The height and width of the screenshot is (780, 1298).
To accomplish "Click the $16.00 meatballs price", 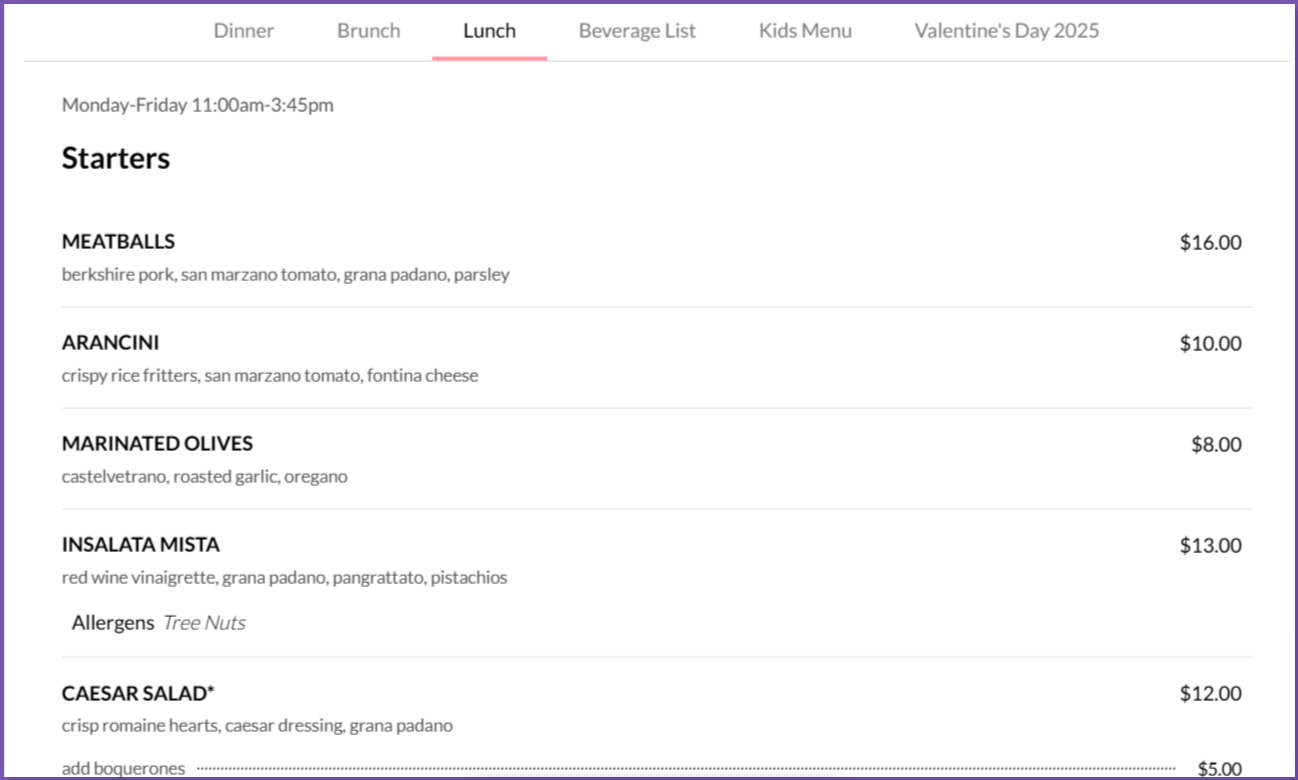I will 1210,242.
